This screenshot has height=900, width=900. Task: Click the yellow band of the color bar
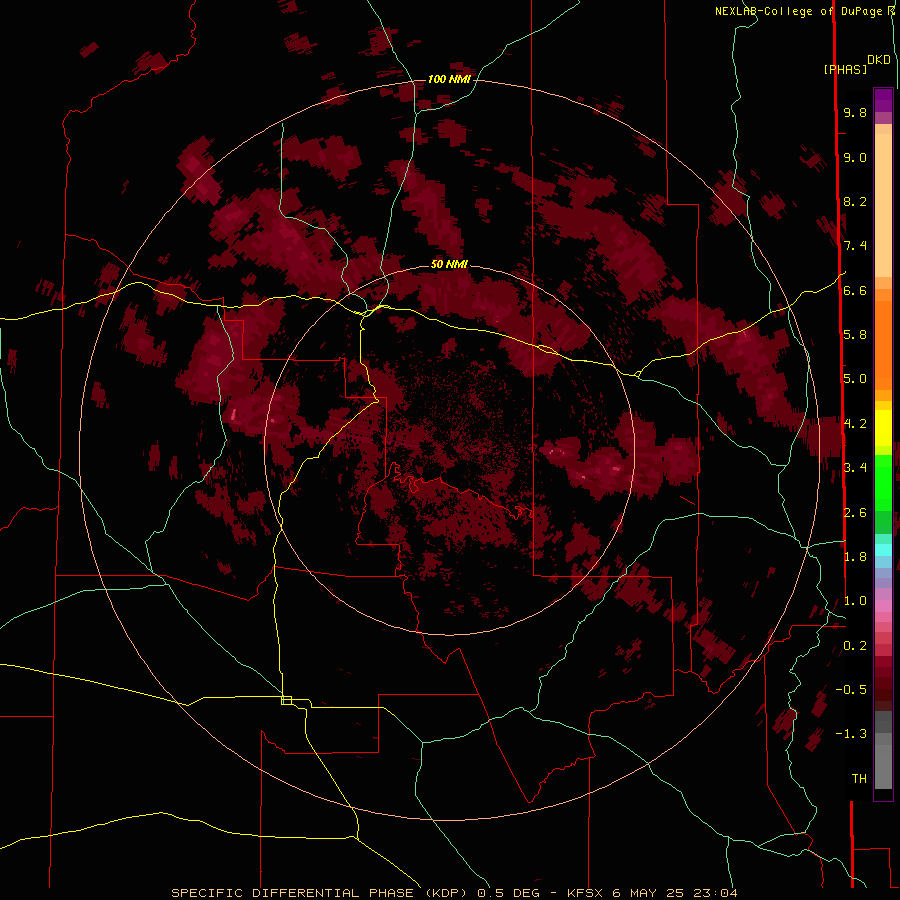883,428
